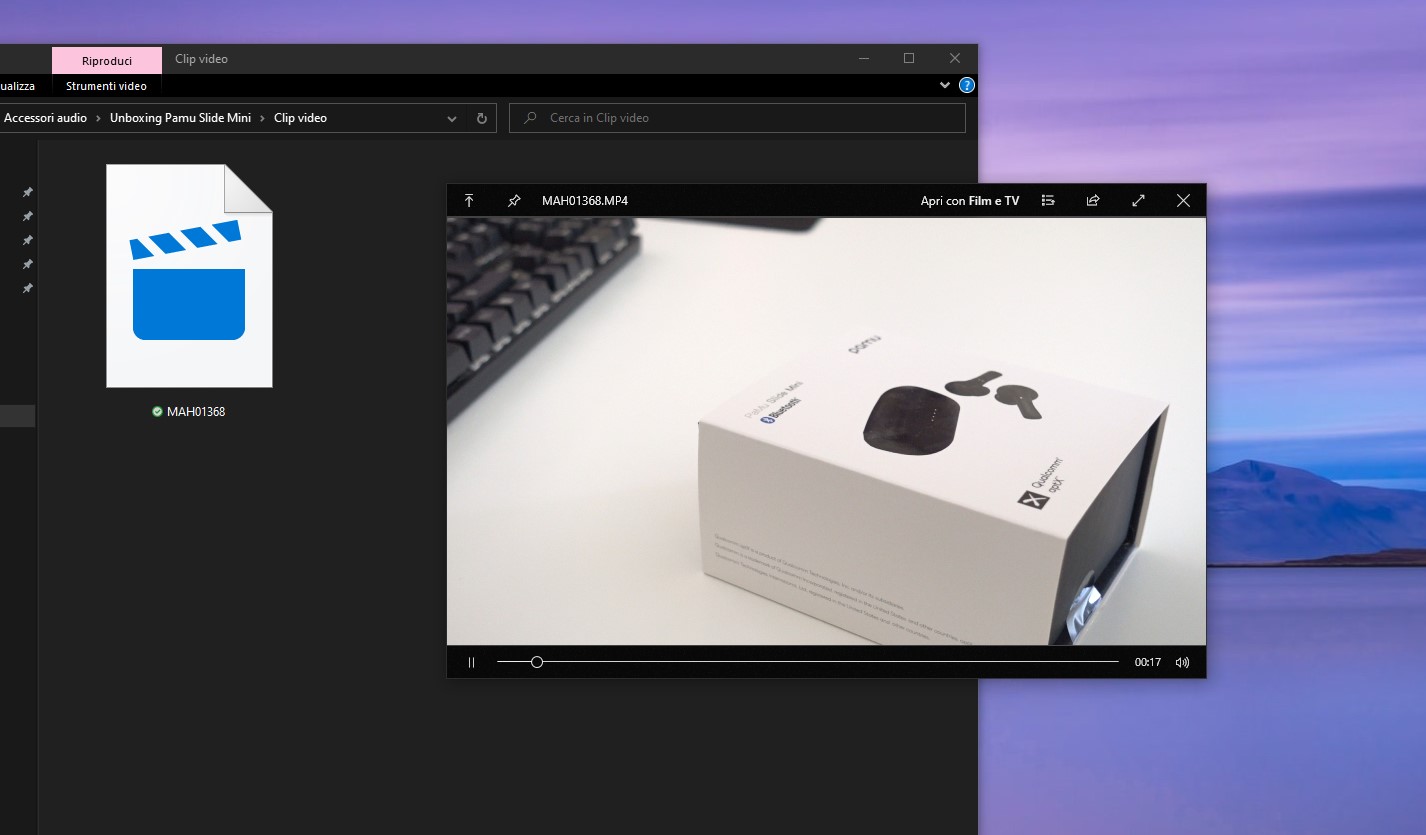Viewport: 1426px width, 835px height.
Task: Click the video frame in preview
Action: [x=826, y=431]
